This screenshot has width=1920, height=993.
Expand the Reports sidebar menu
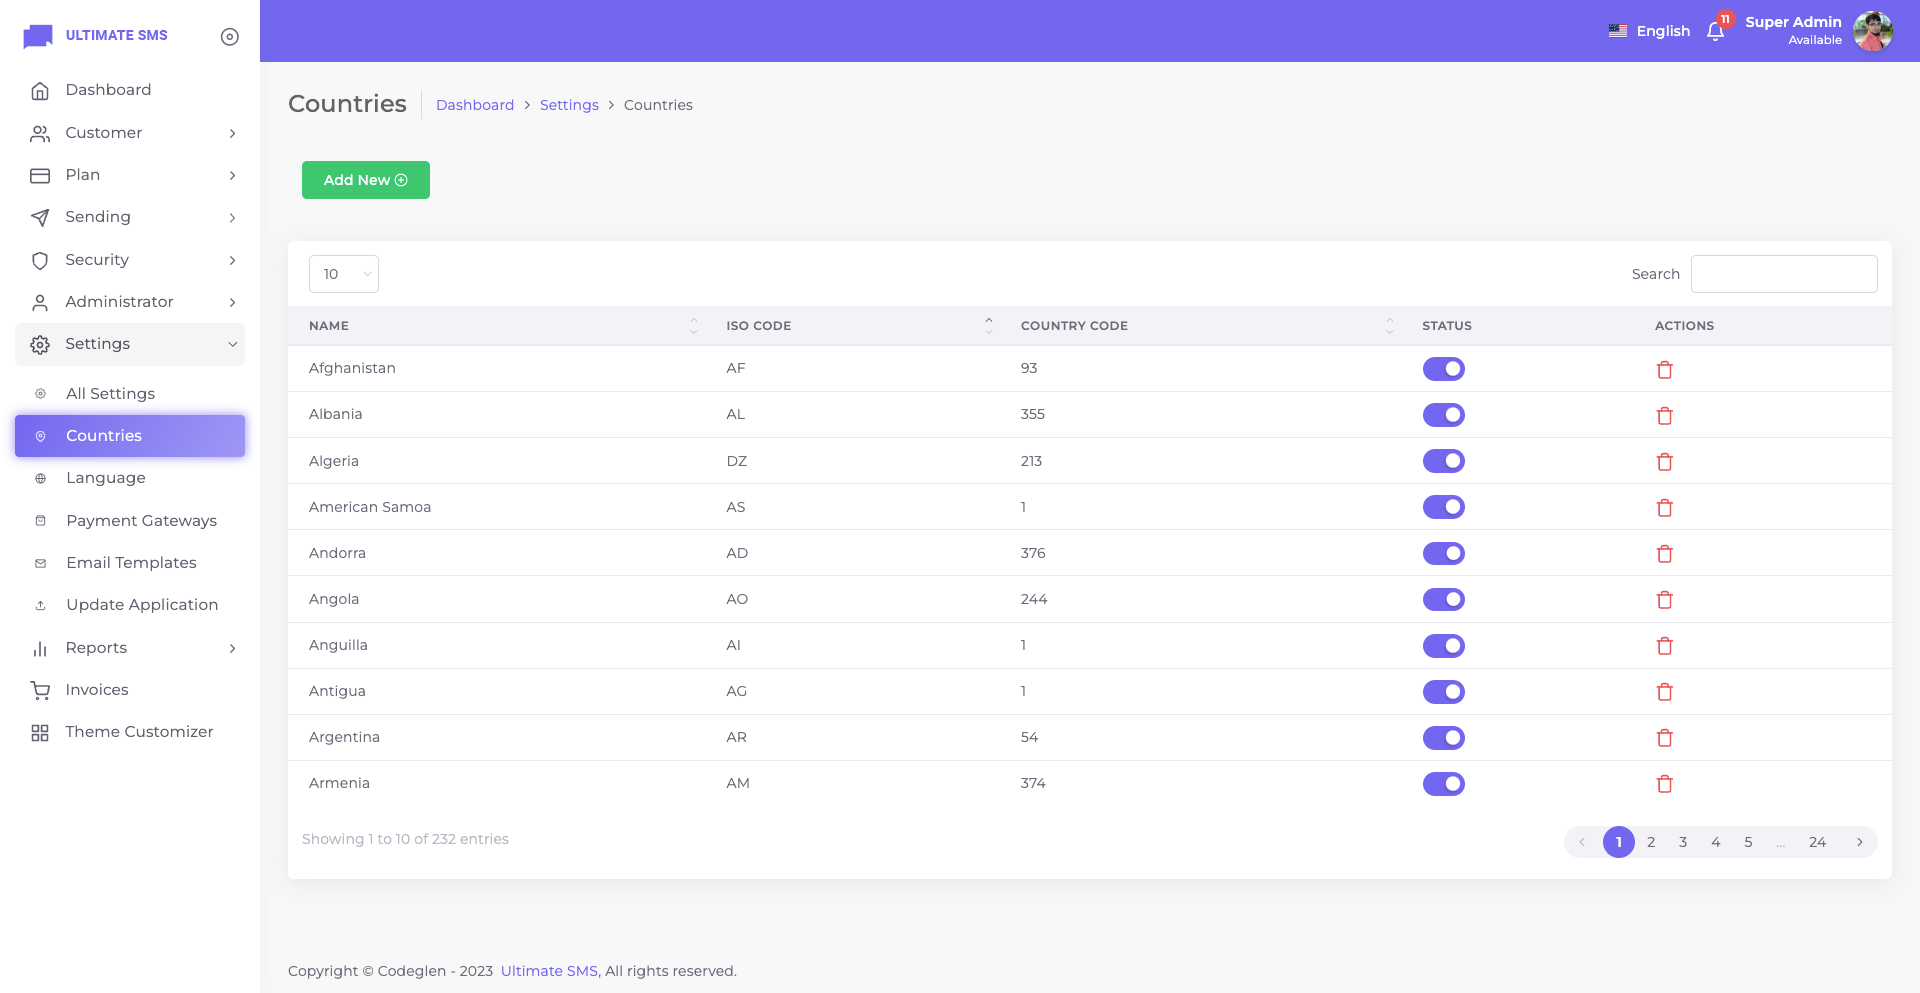(130, 648)
